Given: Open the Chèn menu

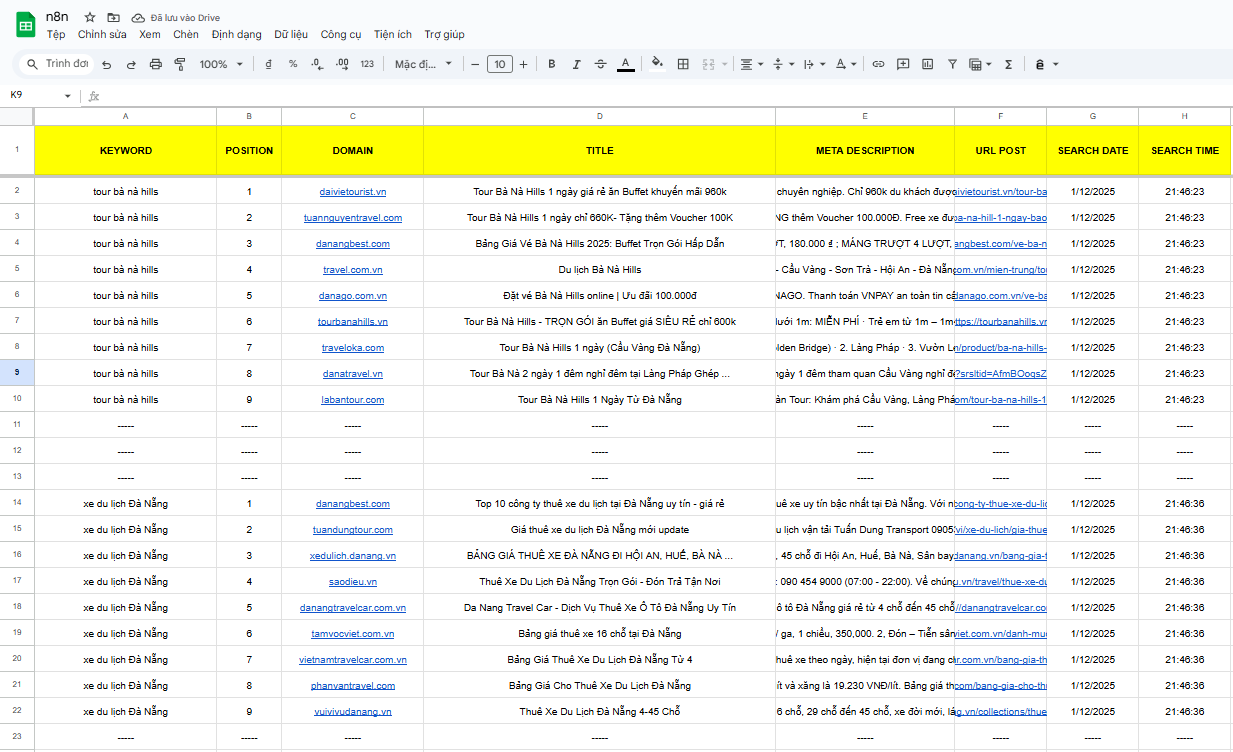Looking at the screenshot, I should tap(186, 34).
